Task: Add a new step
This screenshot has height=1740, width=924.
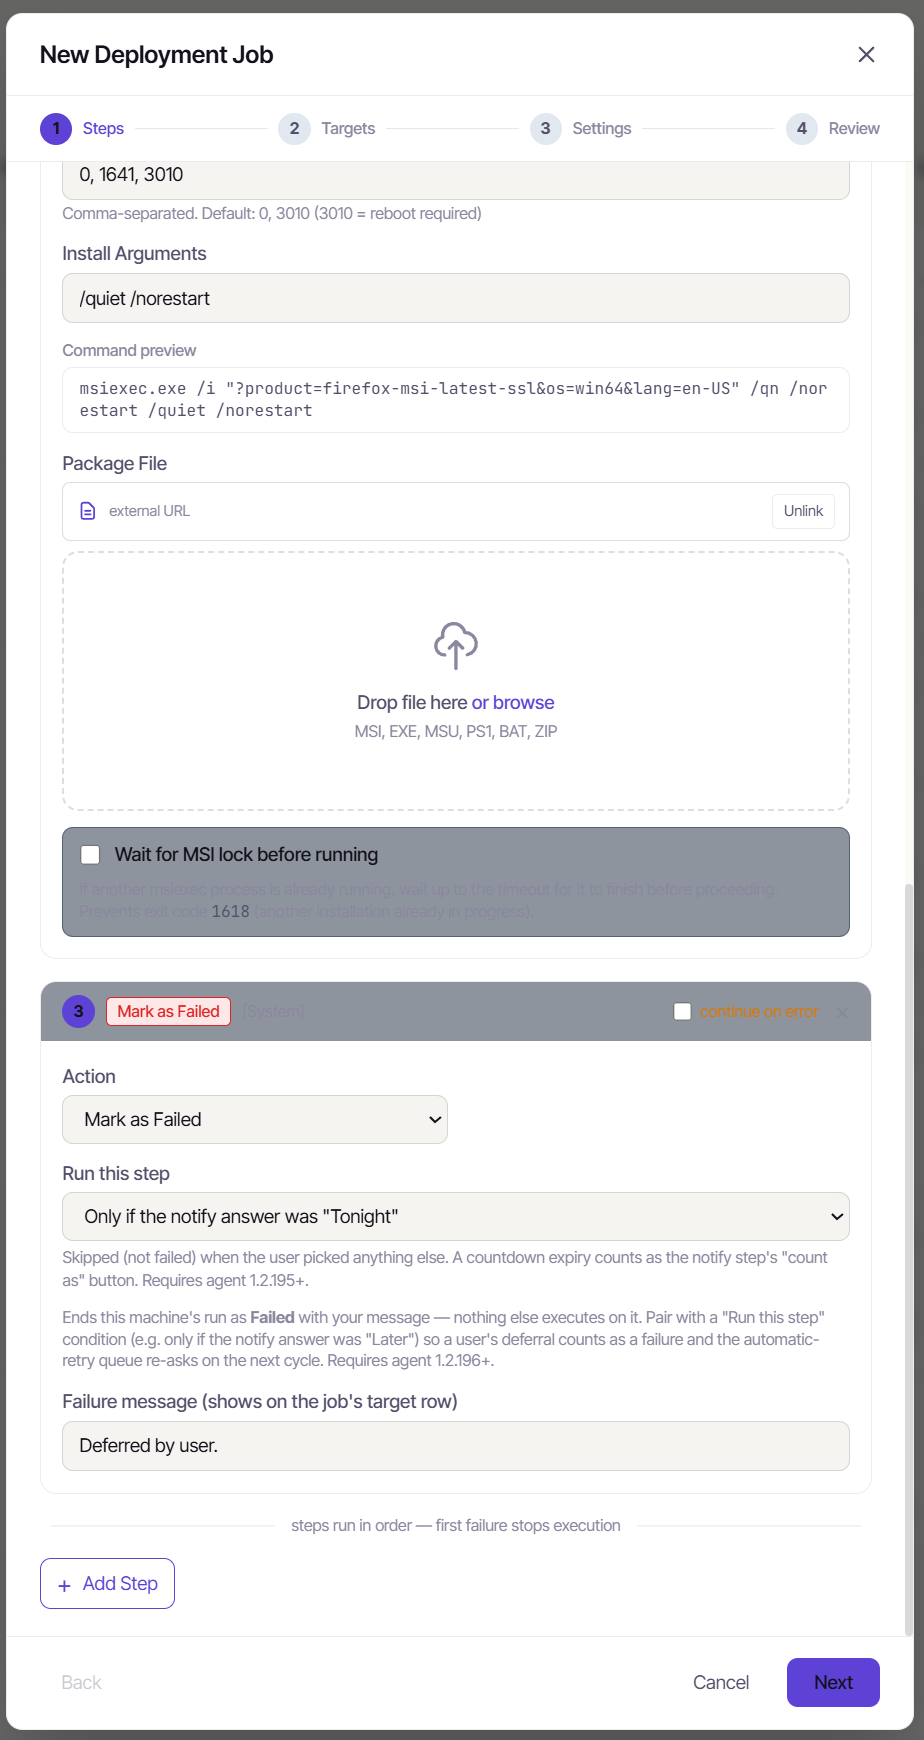Action: pyautogui.click(x=107, y=1584)
